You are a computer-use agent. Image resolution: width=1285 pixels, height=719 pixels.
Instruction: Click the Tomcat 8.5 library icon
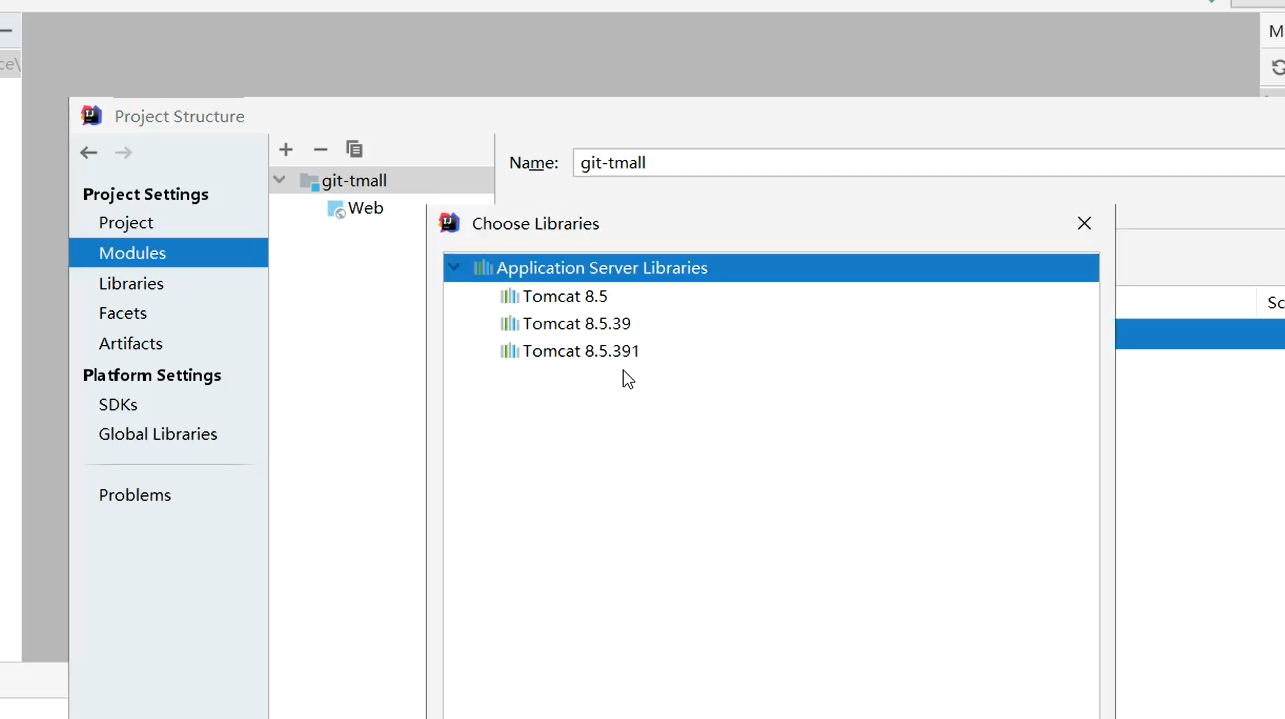click(x=509, y=296)
